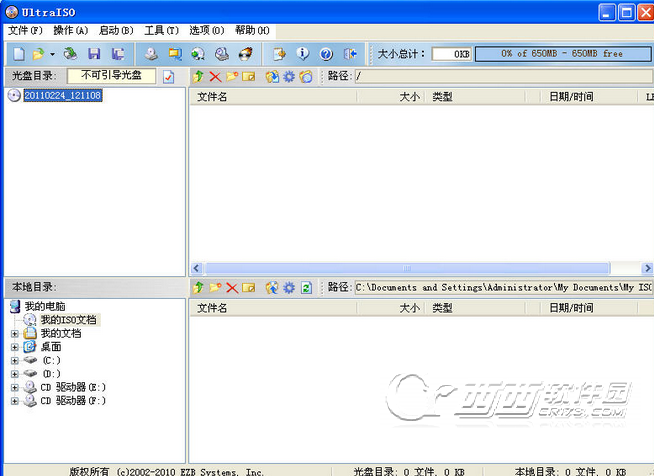The image size is (654, 476).
Task: Select the 20110224_121108 disc volume node
Action: click(63, 96)
